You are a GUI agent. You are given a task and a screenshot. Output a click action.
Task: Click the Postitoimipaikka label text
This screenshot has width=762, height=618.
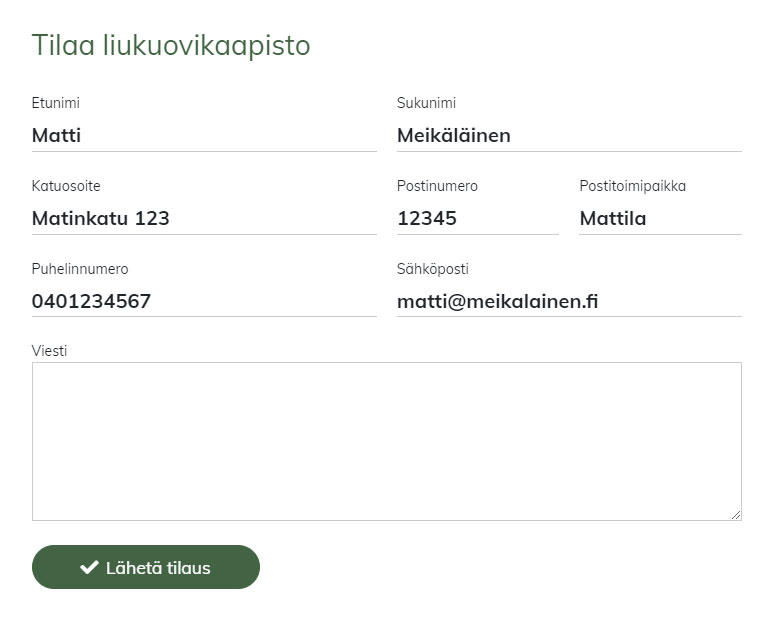pyautogui.click(x=632, y=186)
